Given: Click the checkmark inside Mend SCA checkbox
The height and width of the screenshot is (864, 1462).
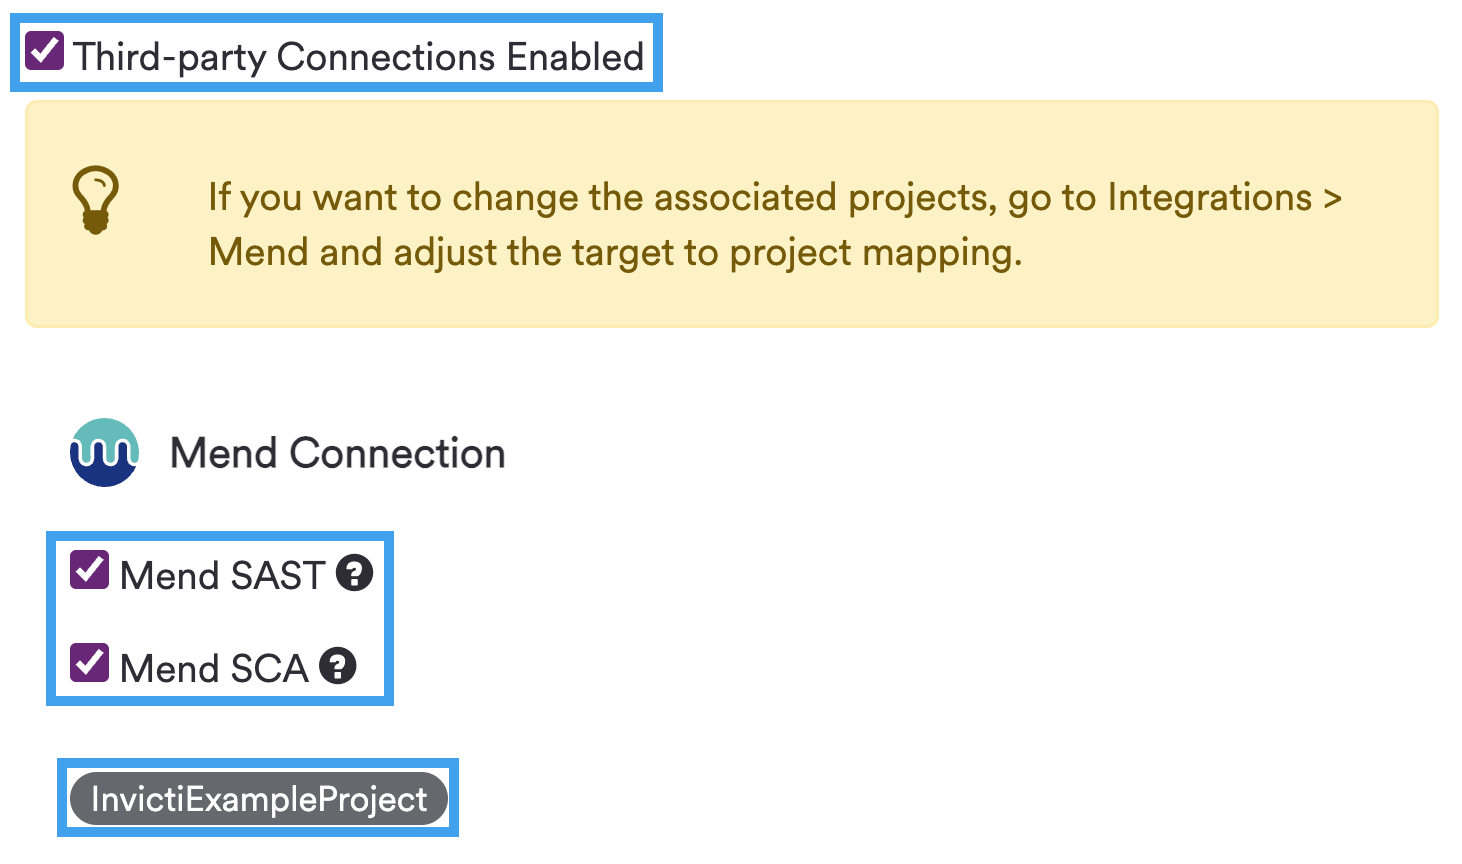Looking at the screenshot, I should [88, 661].
